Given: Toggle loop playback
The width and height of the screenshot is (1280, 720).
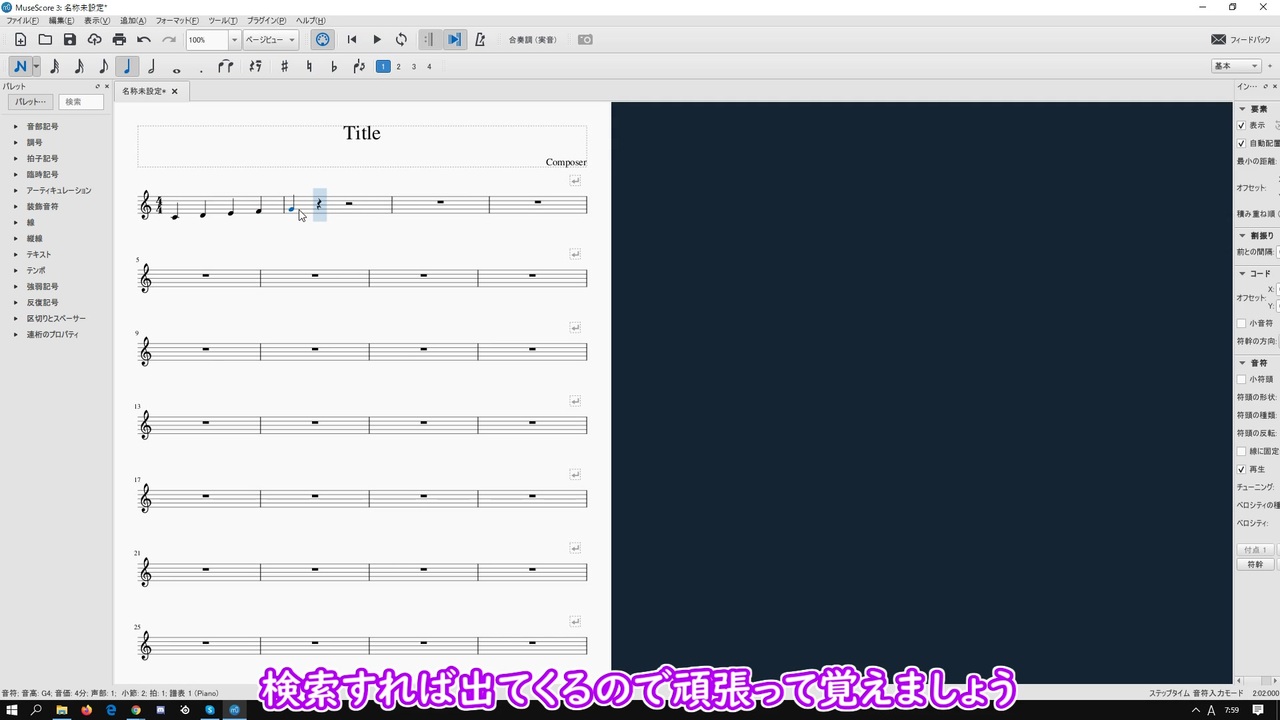Looking at the screenshot, I should tap(401, 40).
